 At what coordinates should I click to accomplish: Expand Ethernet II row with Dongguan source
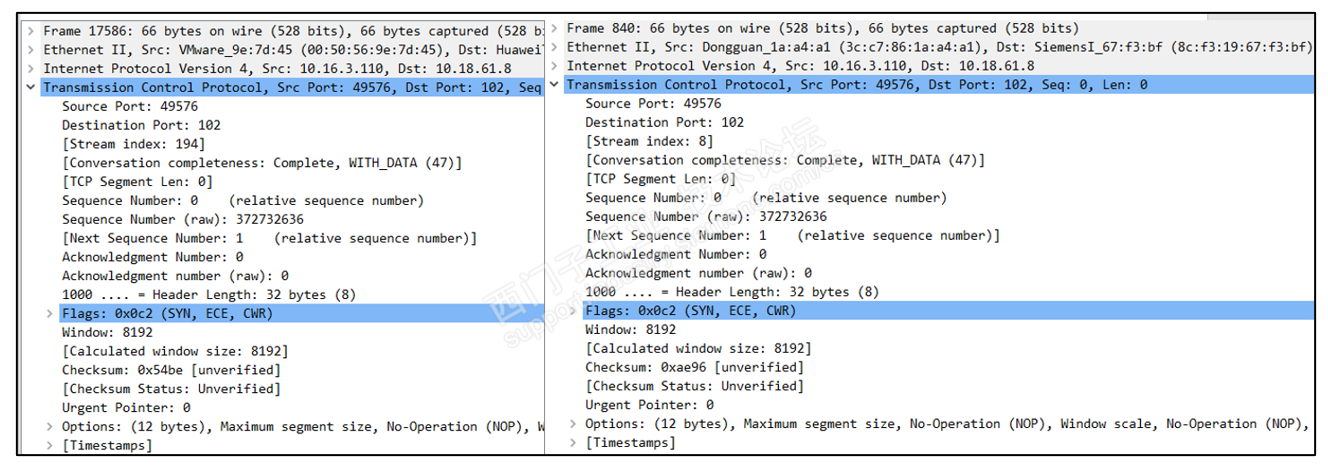click(556, 47)
